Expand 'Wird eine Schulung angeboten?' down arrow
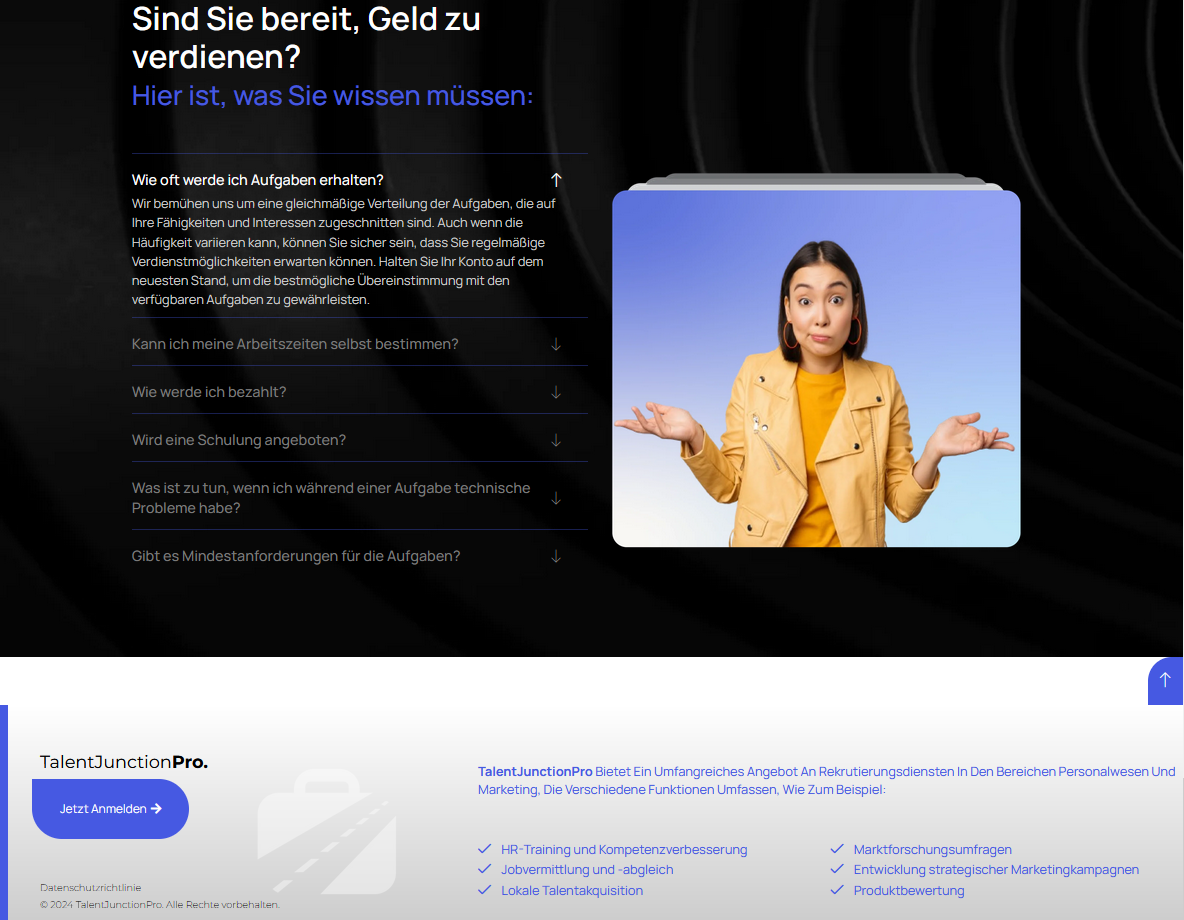The height and width of the screenshot is (920, 1184). point(556,440)
